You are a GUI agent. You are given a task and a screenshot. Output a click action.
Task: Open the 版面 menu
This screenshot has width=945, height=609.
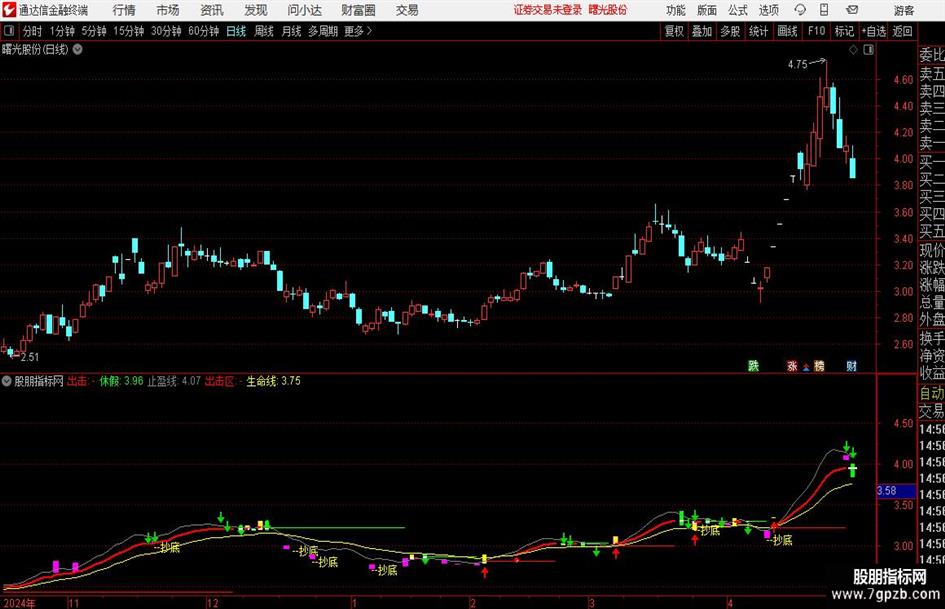707,10
